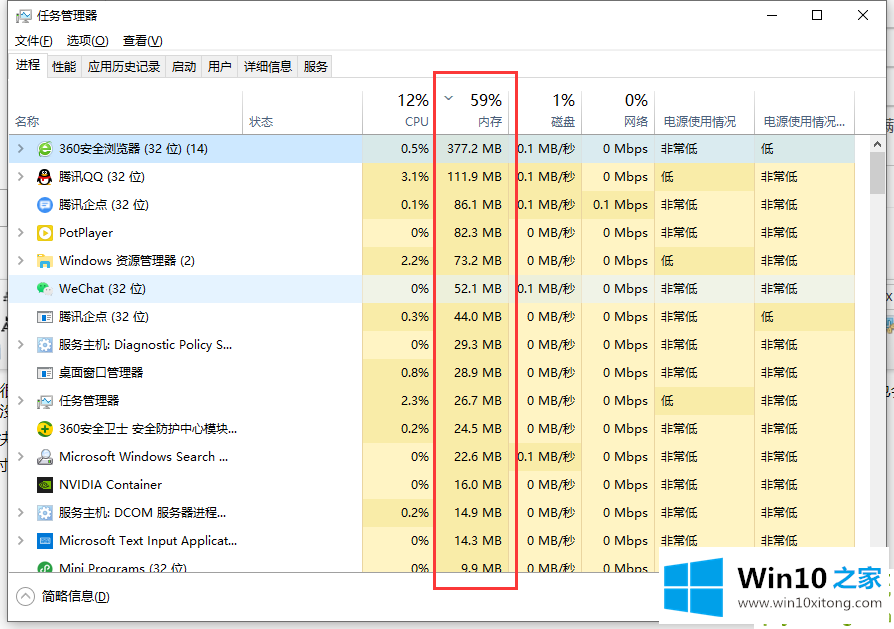Click the 0.1 Mbps network cell
Screen dimensions: 894x629
tap(618, 205)
